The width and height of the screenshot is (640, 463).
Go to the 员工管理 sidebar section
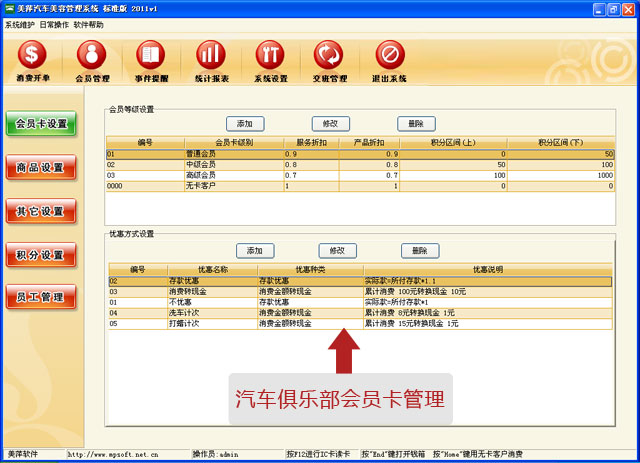tap(40, 298)
